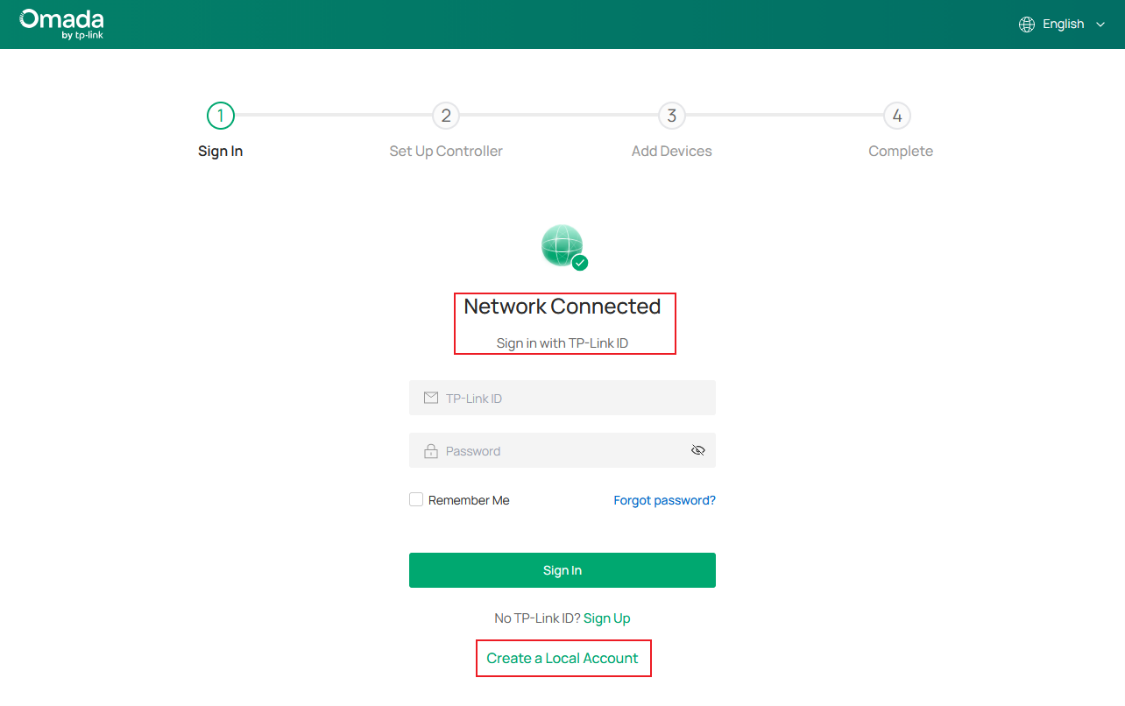This screenshot has width=1125, height=706.
Task: Click the green Sign In button
Action: click(x=562, y=570)
